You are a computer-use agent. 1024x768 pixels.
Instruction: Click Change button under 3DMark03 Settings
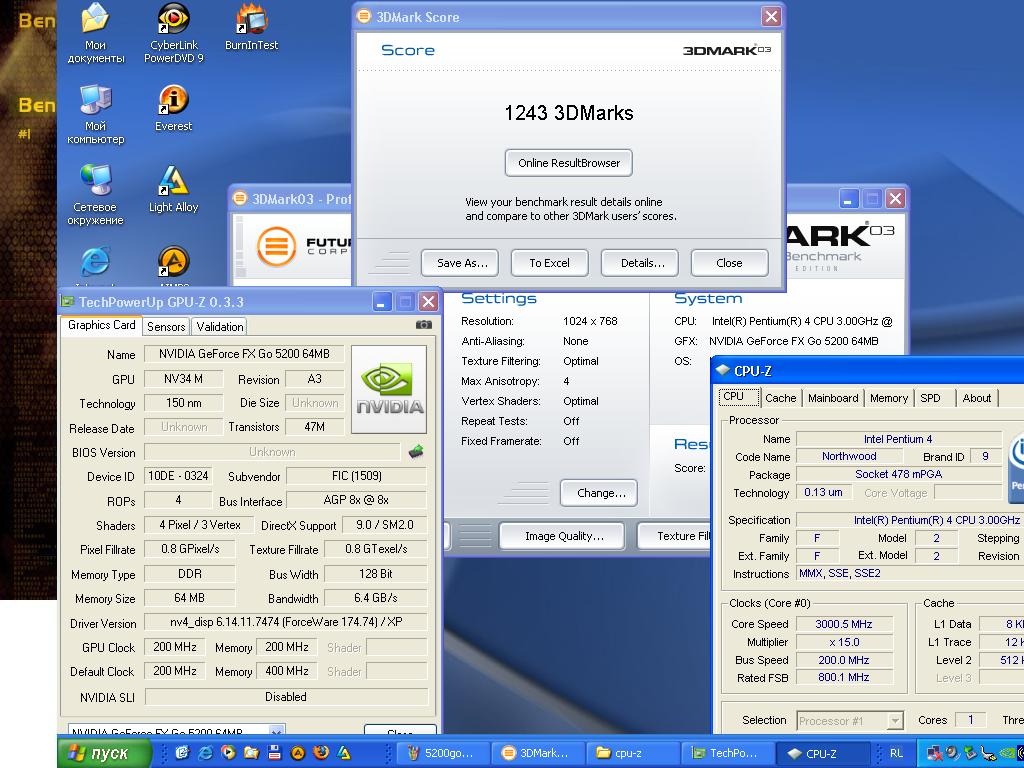tap(601, 493)
